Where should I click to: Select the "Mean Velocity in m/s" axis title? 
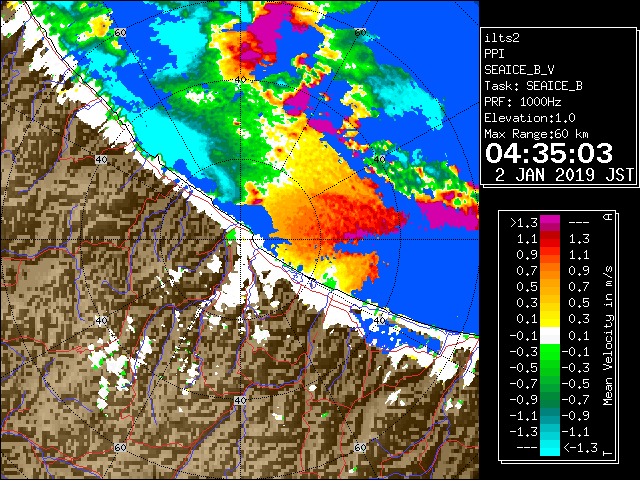608,335
